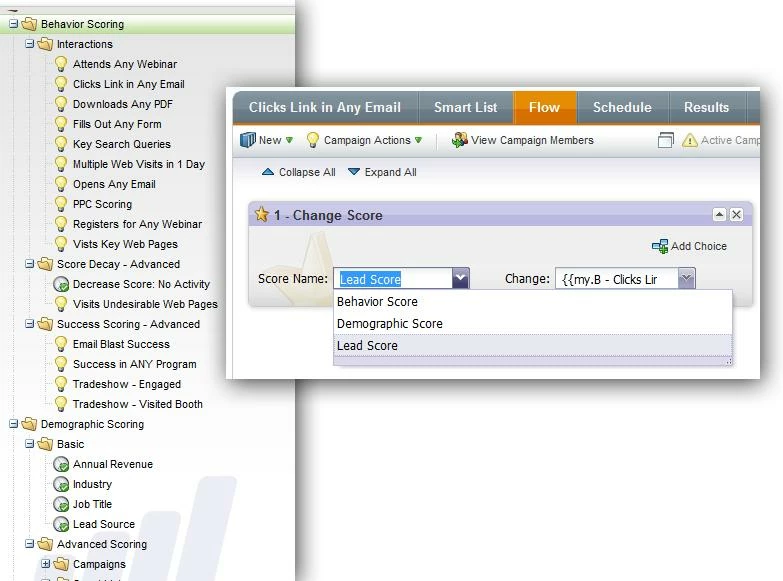Image resolution: width=783 pixels, height=581 pixels.
Task: Switch to the Results tab
Action: pyautogui.click(x=707, y=107)
